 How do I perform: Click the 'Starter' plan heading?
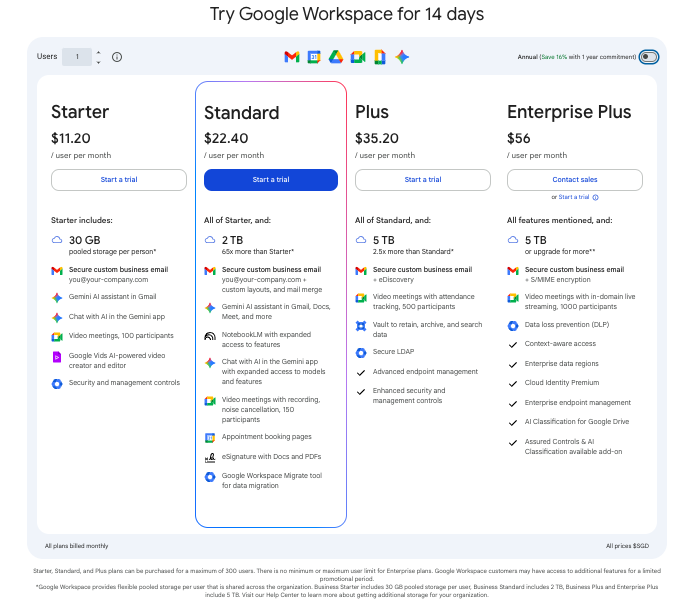pos(80,112)
